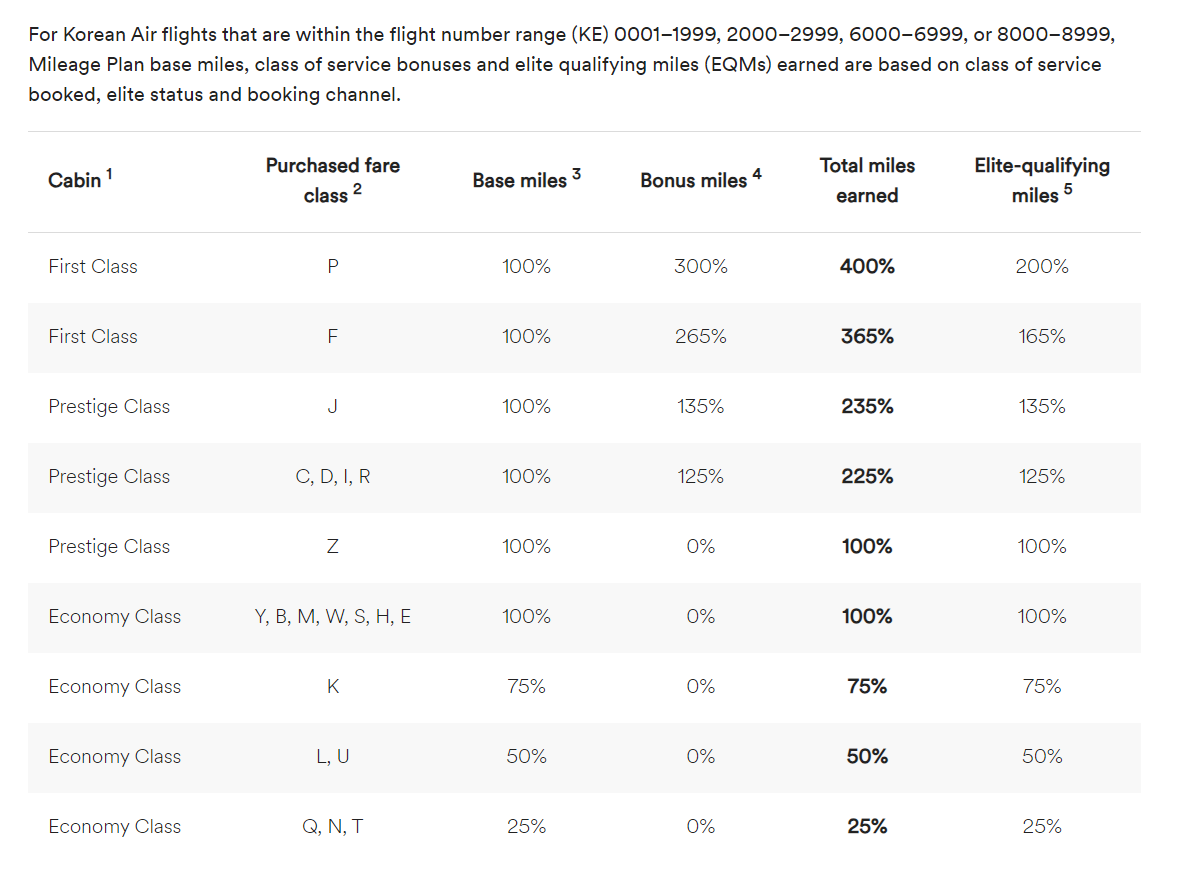Select fare class cell C, D, I, R
Image resolution: width=1196 pixels, height=879 pixels.
tap(333, 477)
